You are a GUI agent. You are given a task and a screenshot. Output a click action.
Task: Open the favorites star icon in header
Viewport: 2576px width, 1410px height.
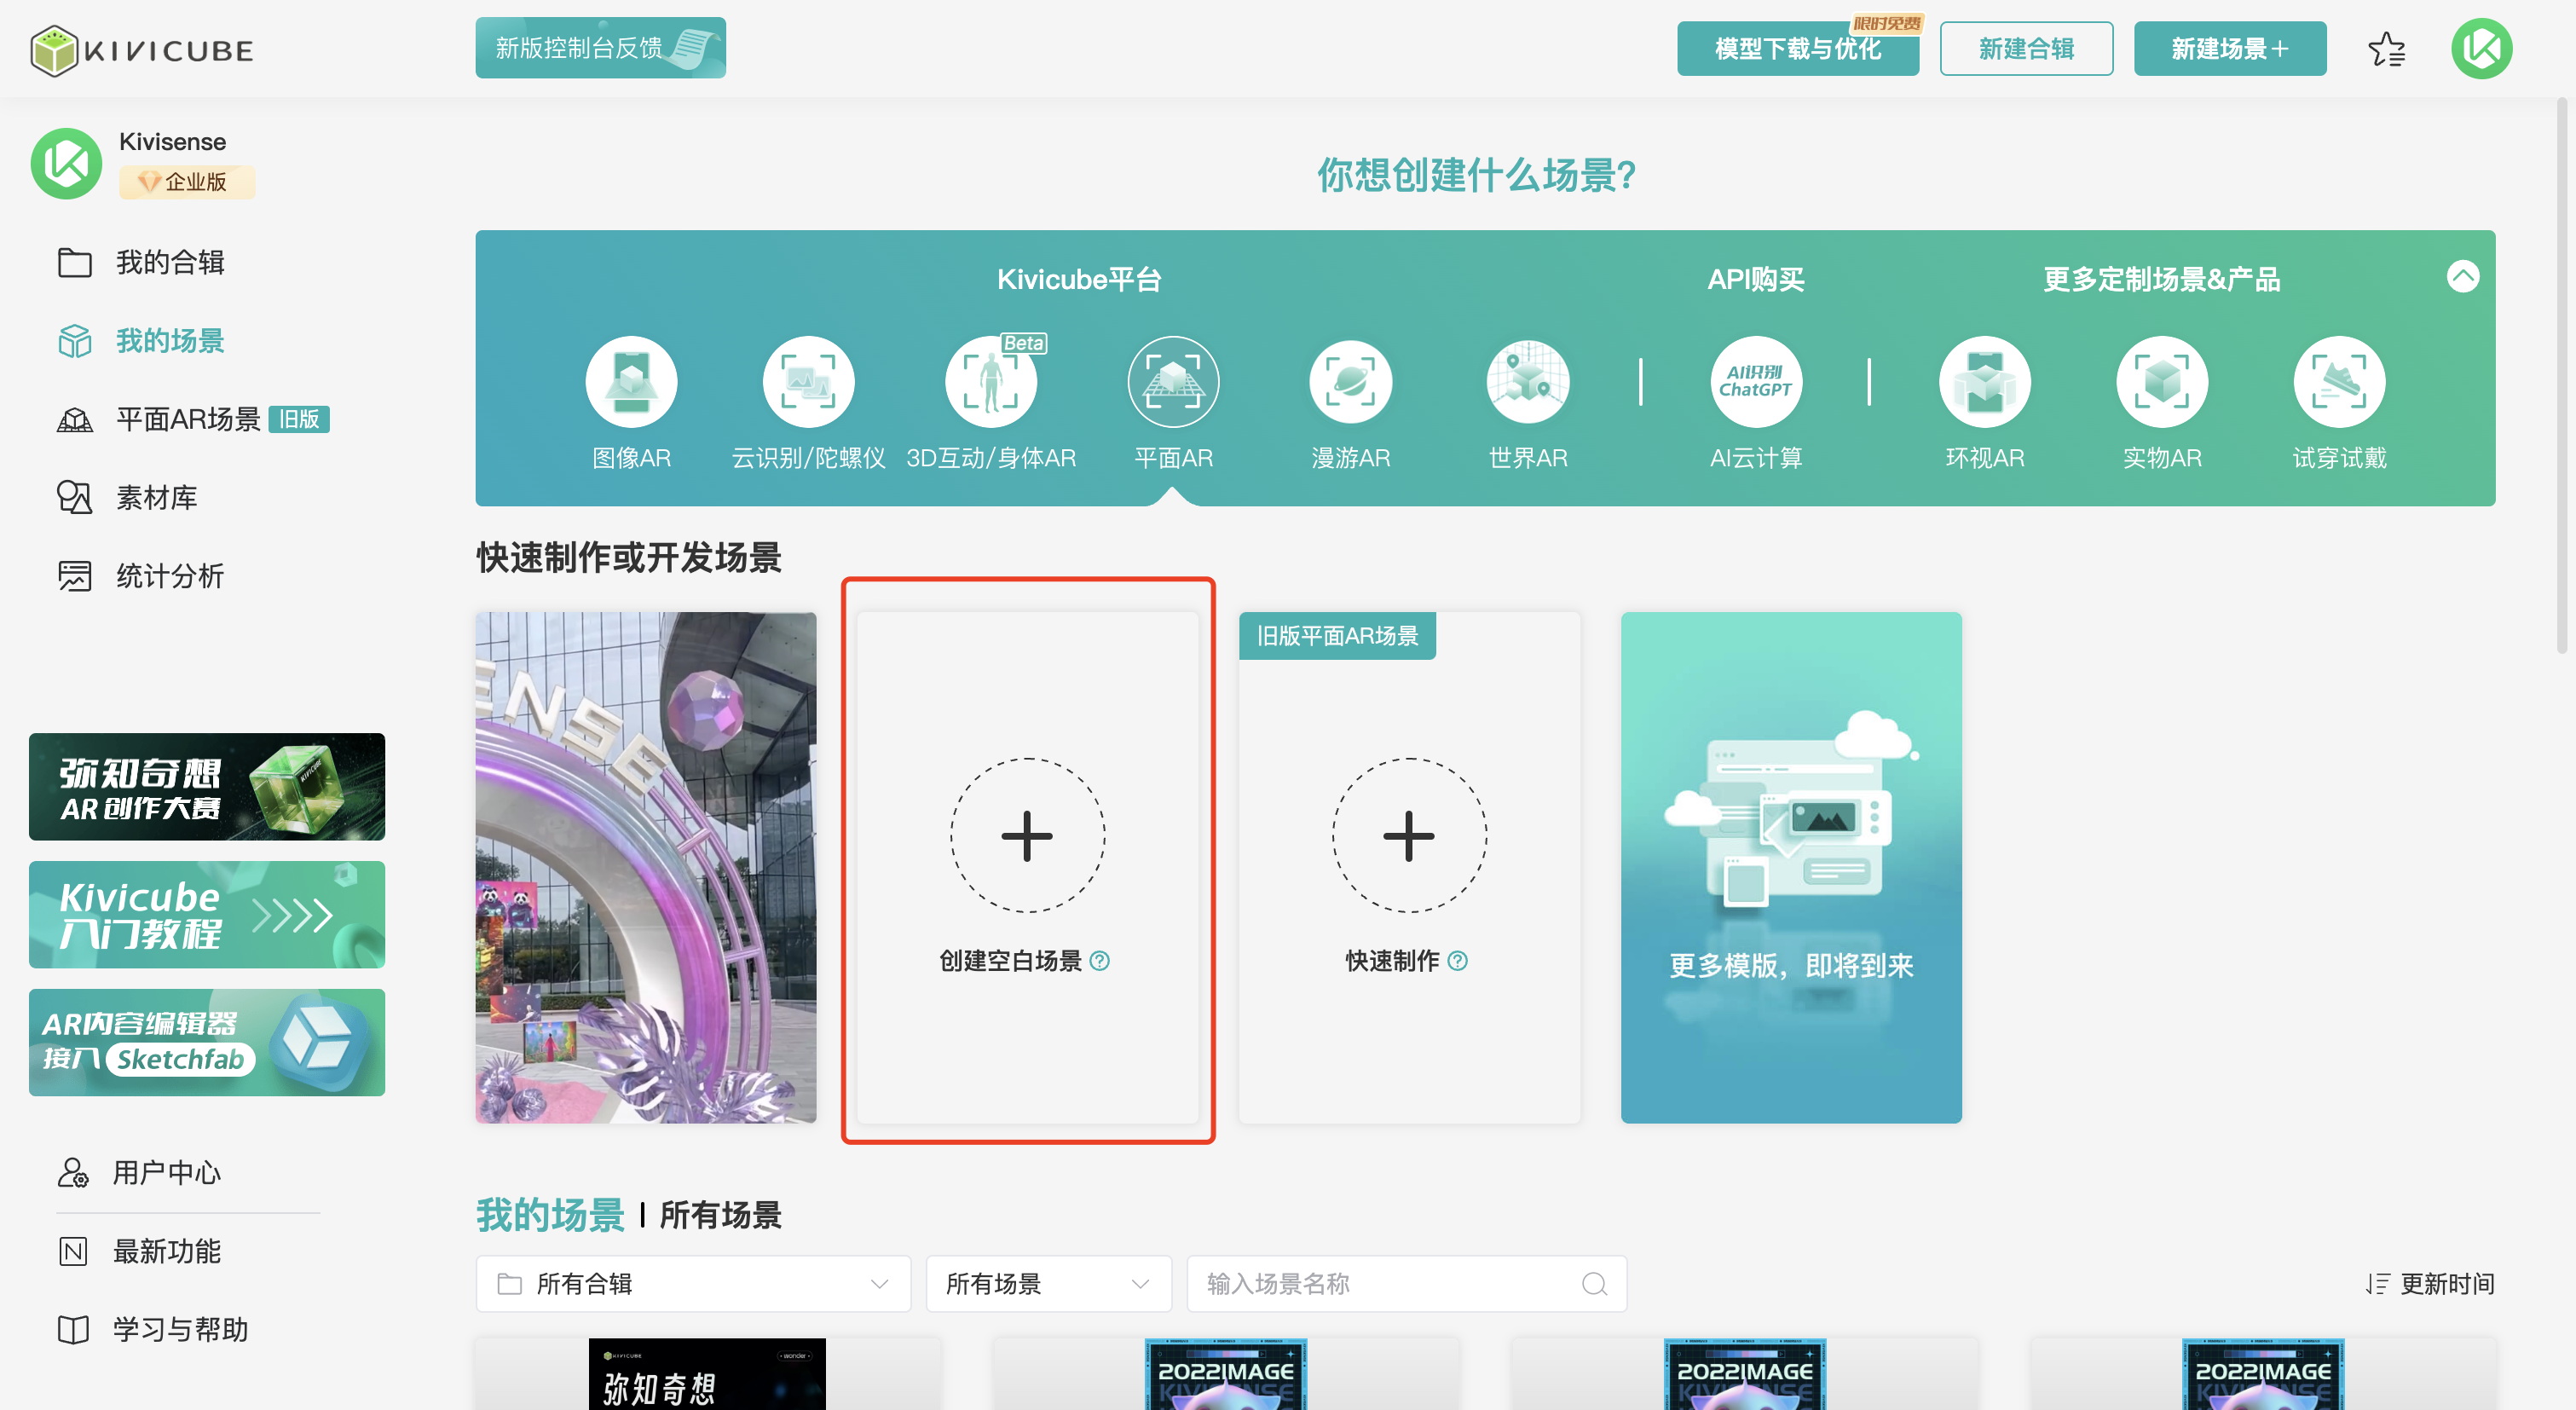(x=2386, y=49)
